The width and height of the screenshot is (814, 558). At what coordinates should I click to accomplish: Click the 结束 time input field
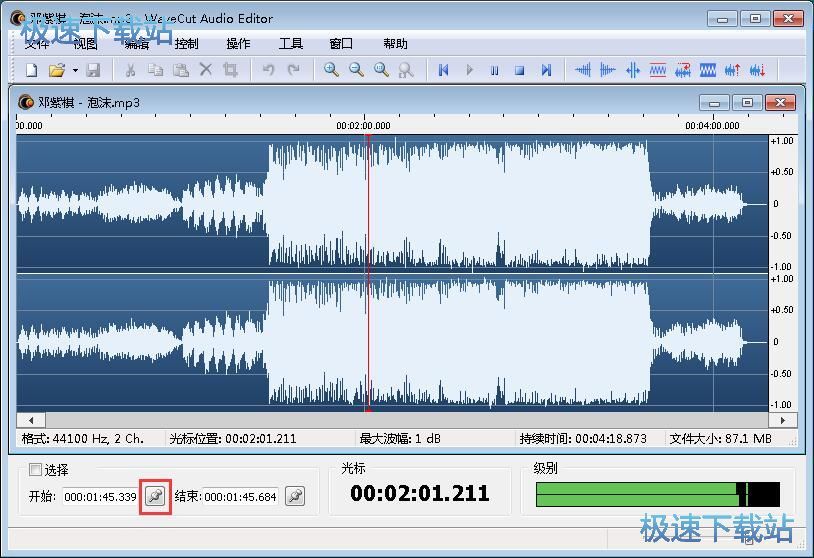pos(240,497)
